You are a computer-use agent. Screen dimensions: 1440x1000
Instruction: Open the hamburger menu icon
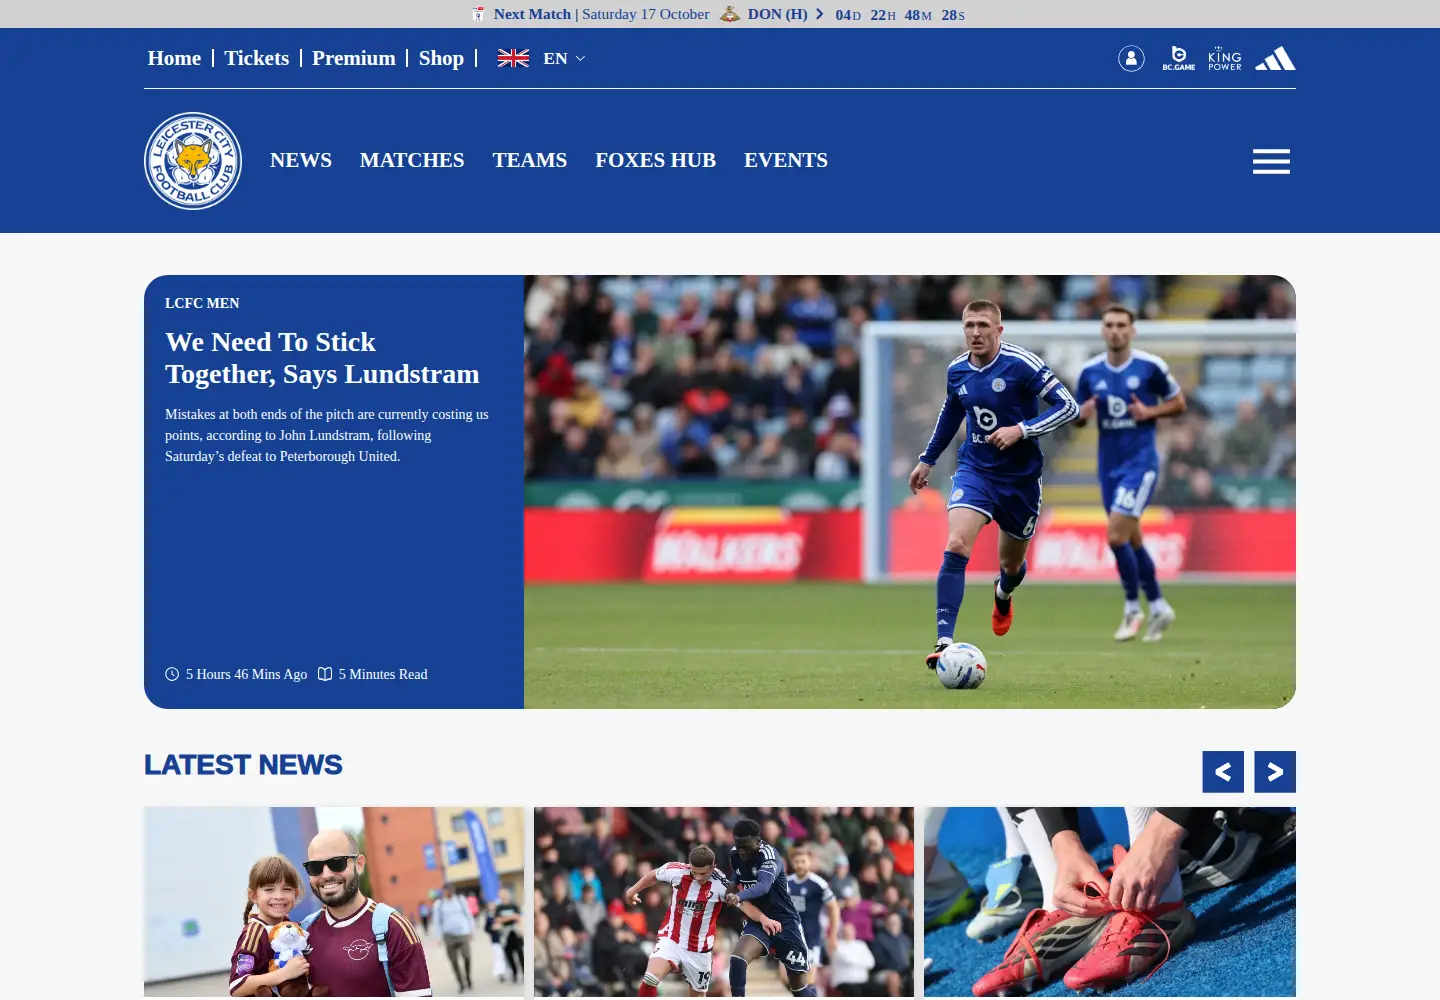[1271, 161]
